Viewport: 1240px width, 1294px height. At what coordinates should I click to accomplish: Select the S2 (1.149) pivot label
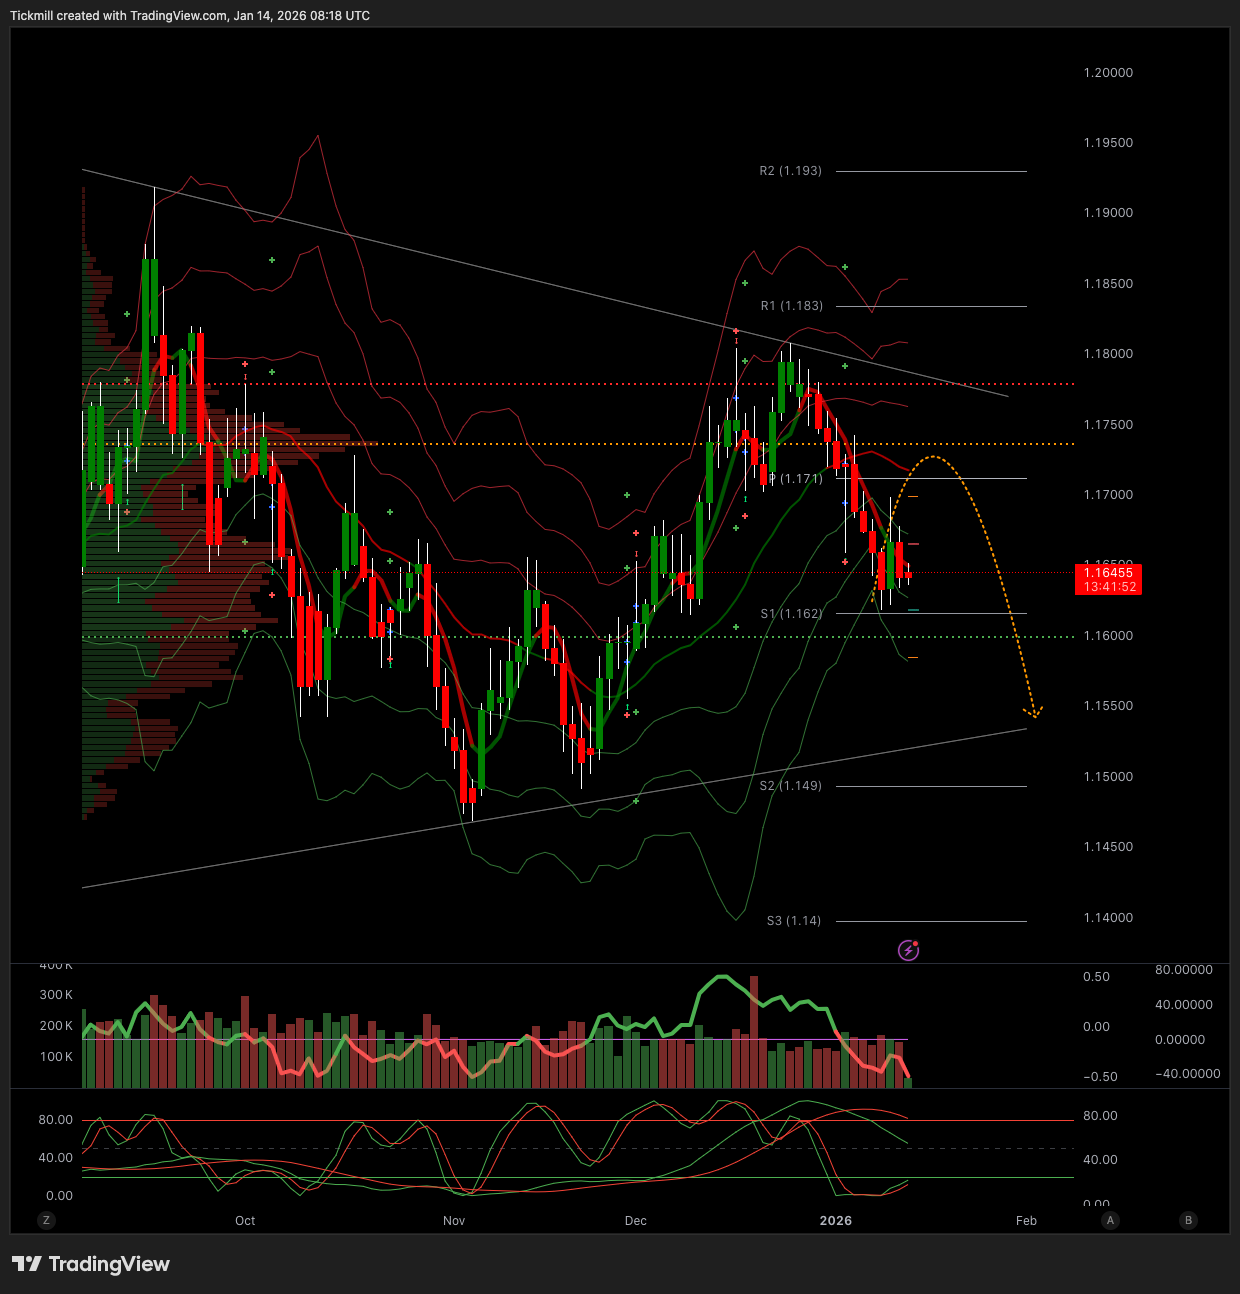pyautogui.click(x=790, y=786)
